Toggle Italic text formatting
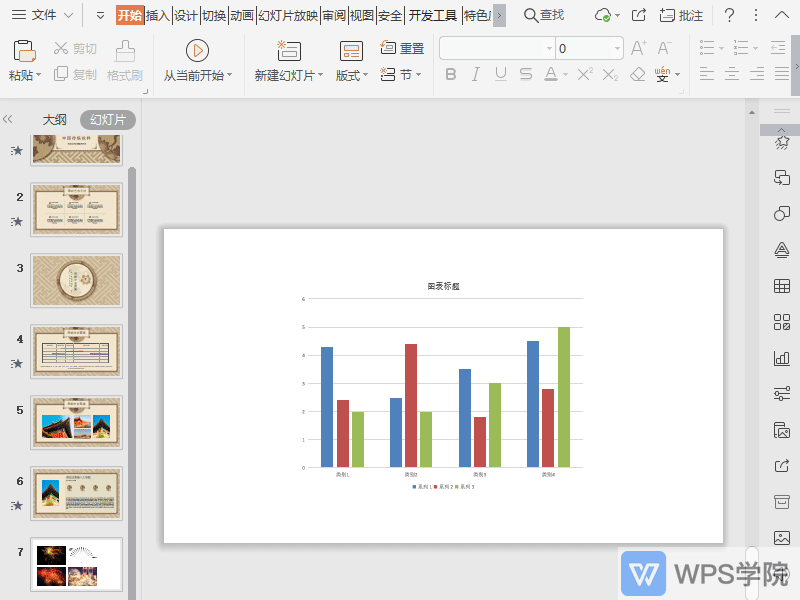Viewport: 800px width, 600px height. click(476, 74)
